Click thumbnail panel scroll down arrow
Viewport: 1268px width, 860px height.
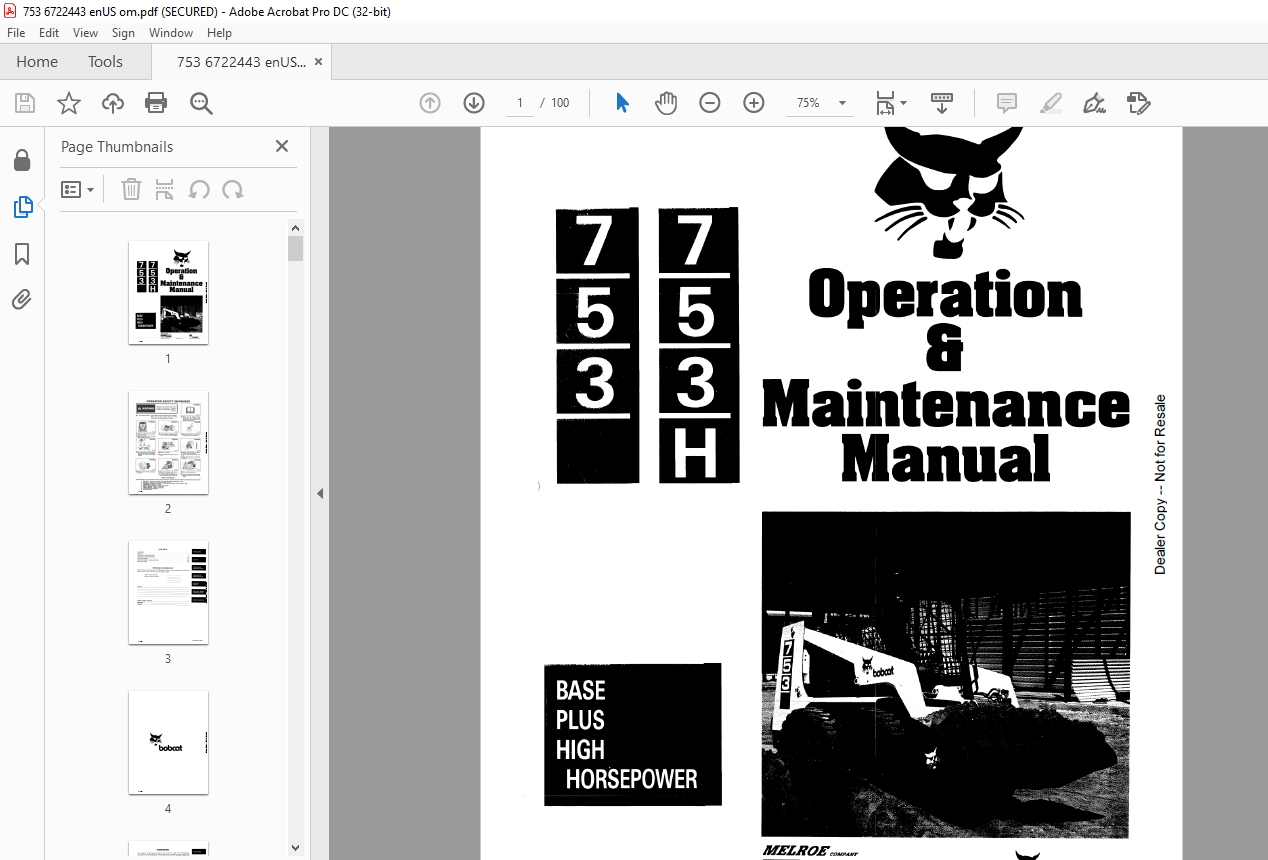pos(295,848)
